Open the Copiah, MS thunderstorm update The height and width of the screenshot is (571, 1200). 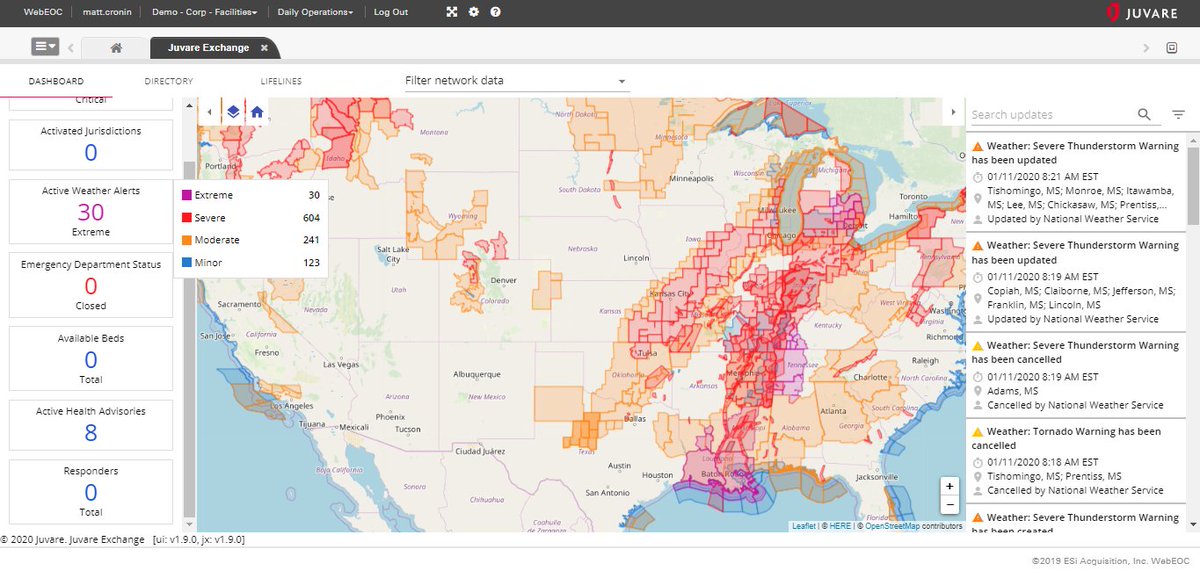[1077, 282]
